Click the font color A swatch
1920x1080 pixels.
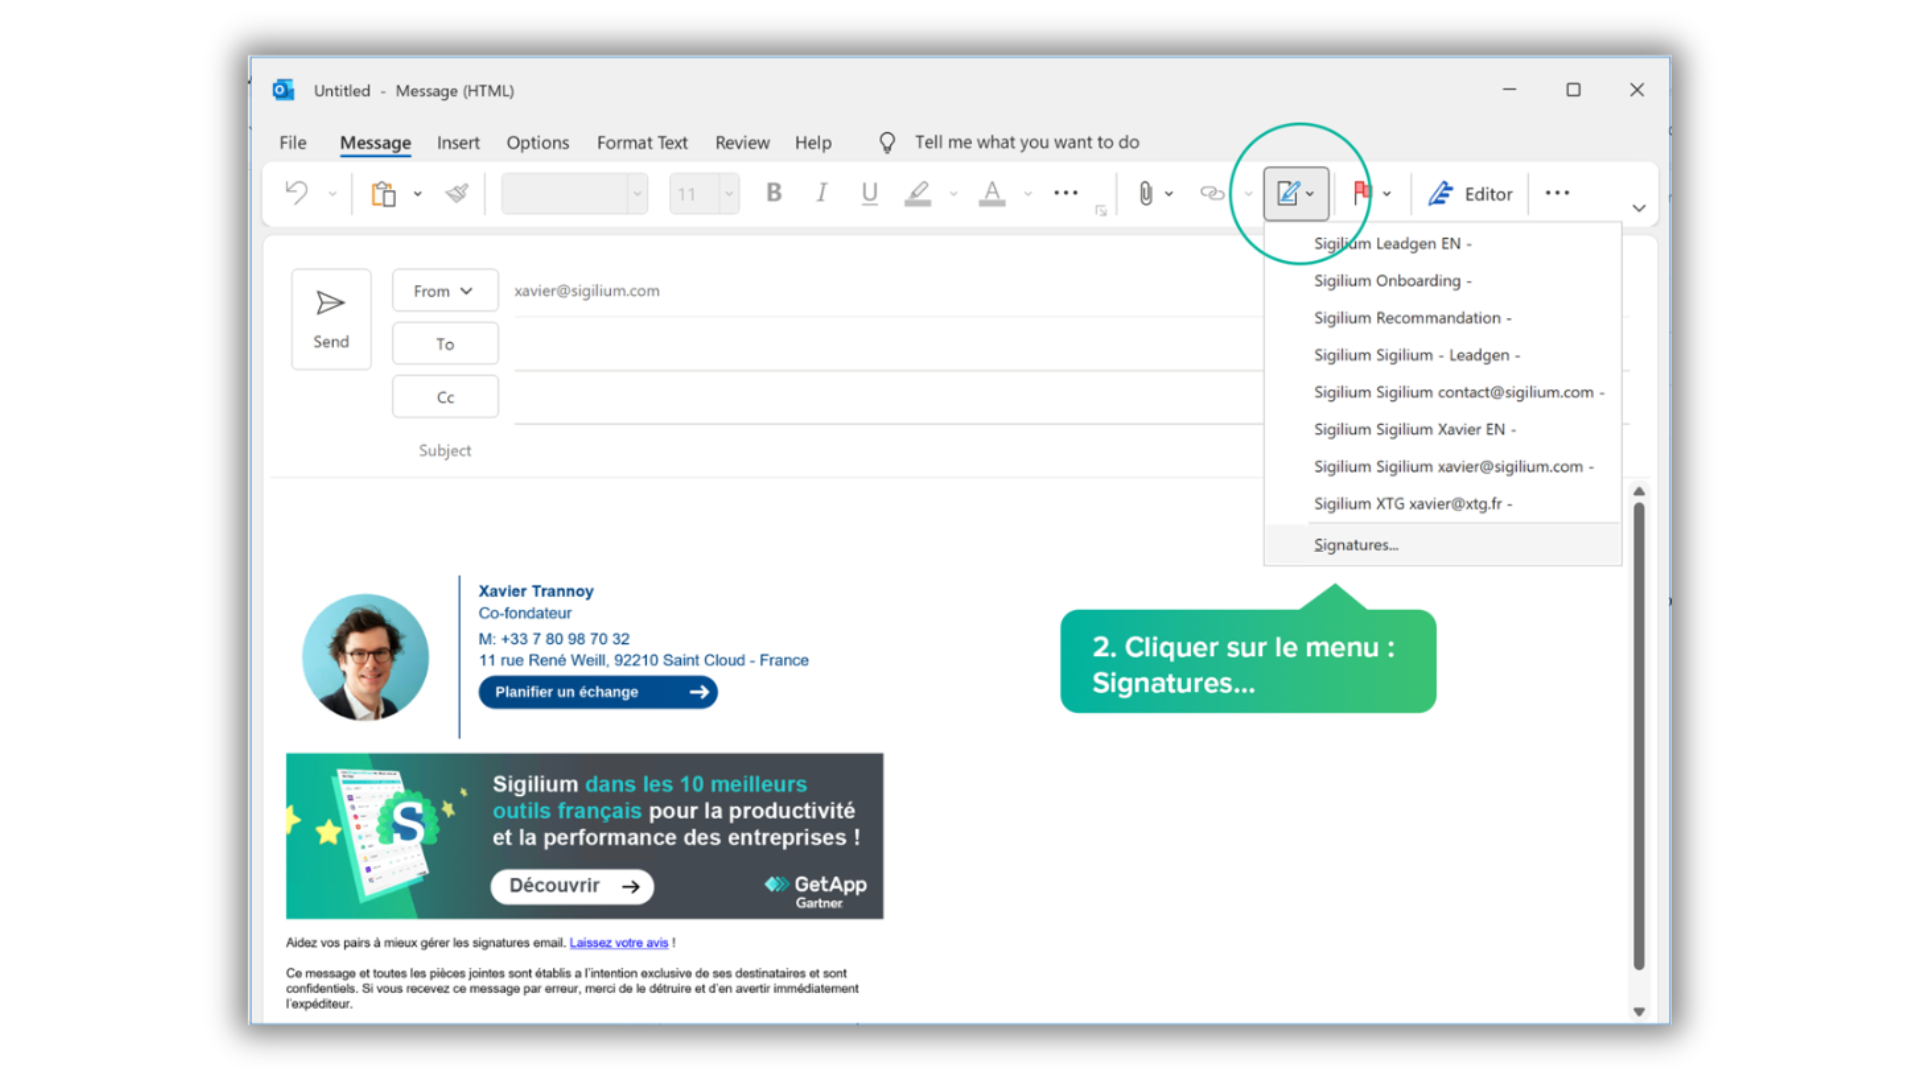991,193
